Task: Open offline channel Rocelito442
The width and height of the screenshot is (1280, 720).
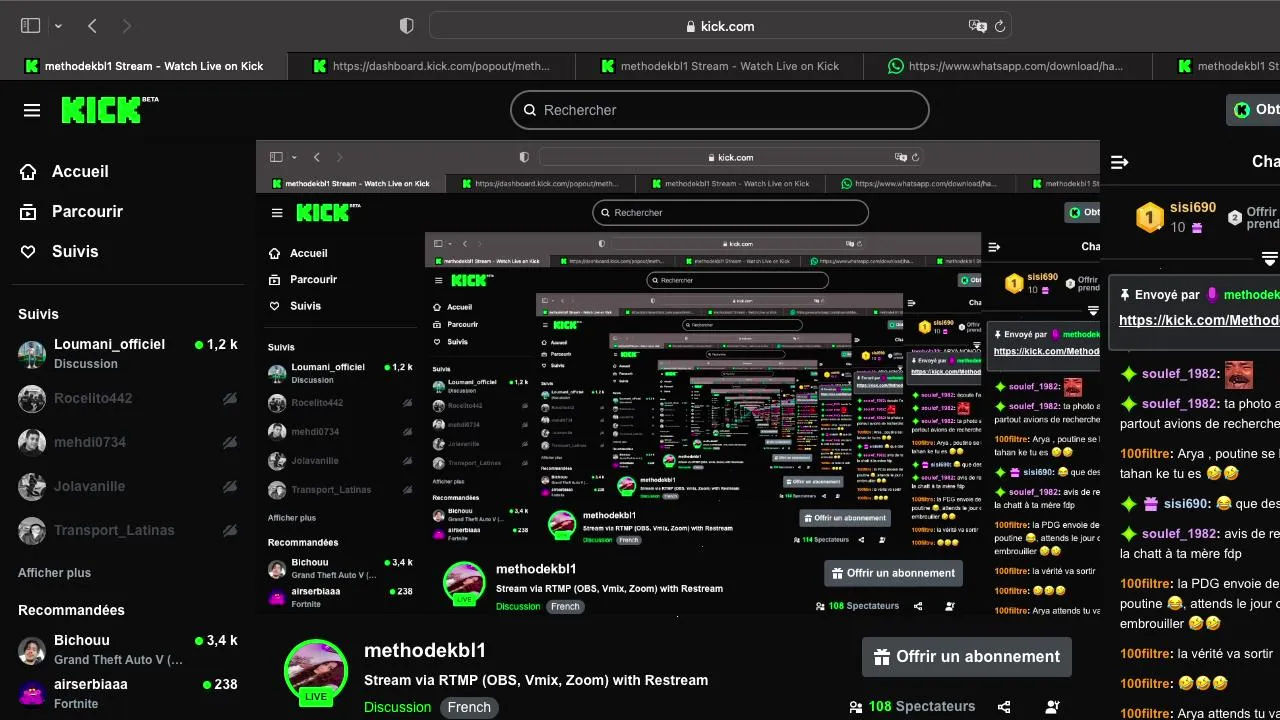Action: (x=128, y=398)
